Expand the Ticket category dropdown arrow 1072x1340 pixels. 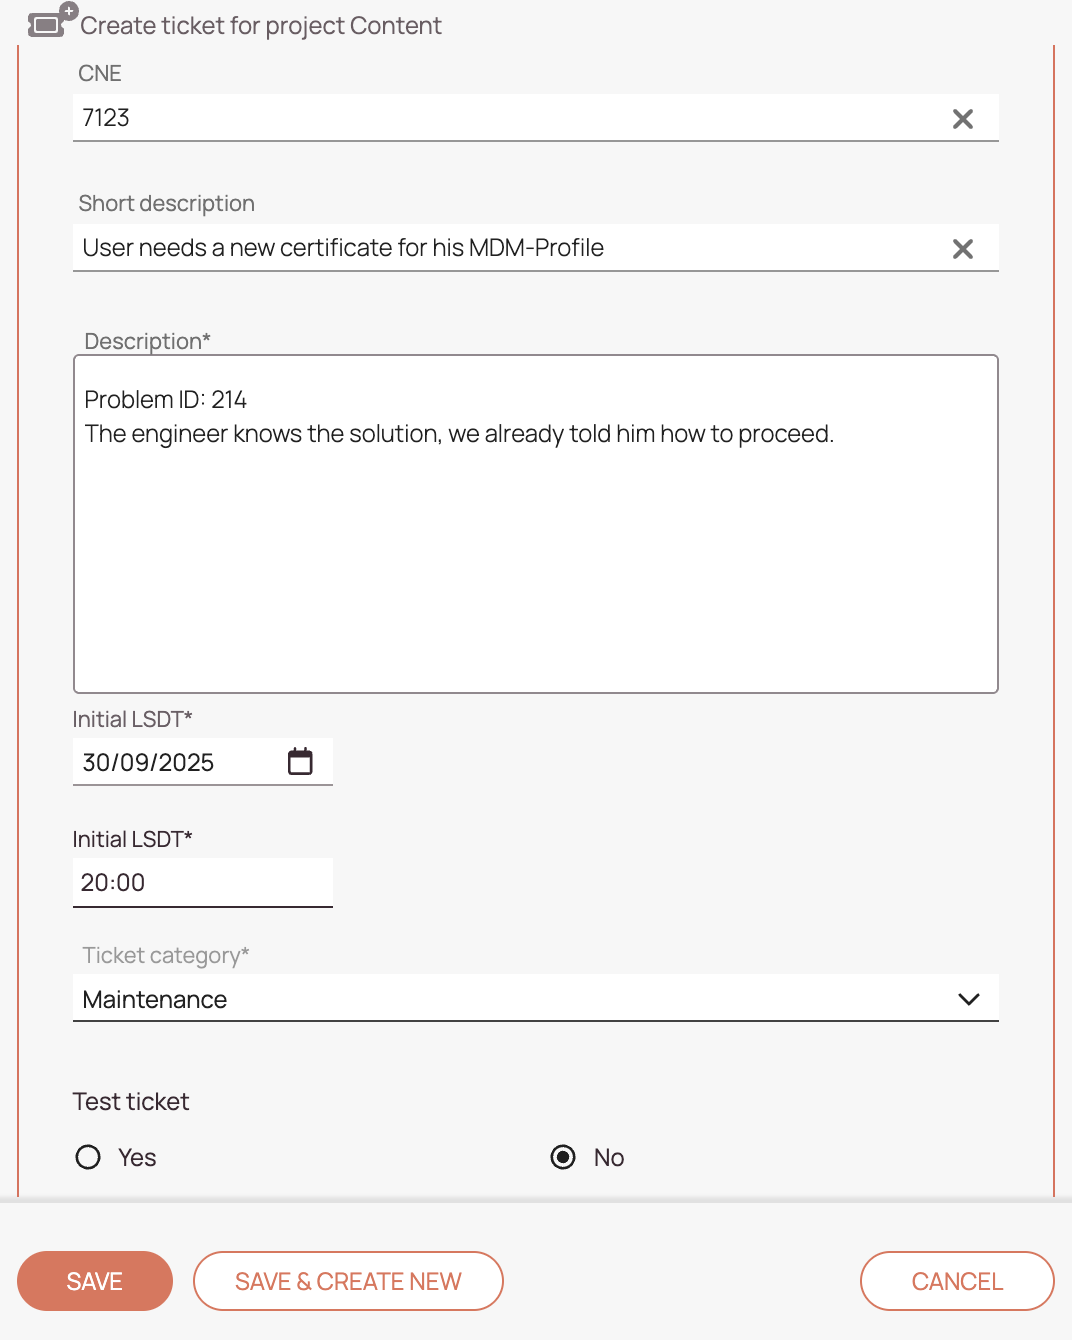pos(968,999)
